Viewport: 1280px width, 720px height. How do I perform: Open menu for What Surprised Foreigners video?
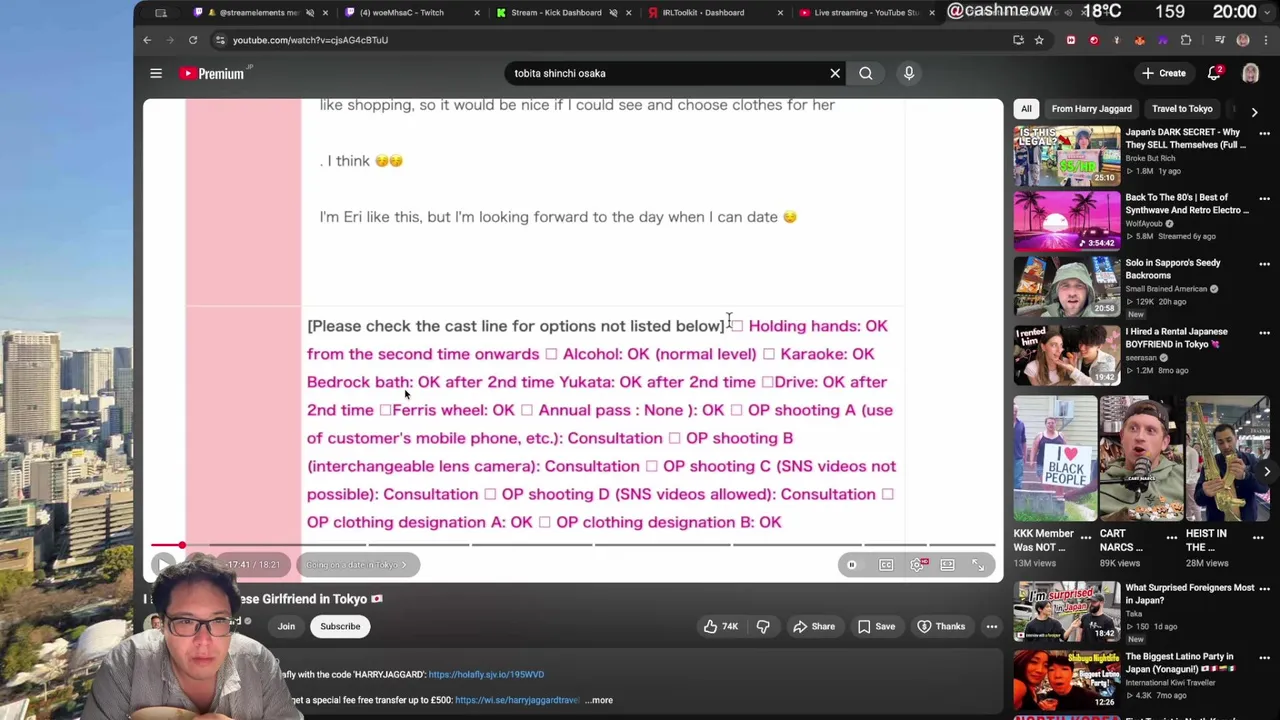(1264, 589)
